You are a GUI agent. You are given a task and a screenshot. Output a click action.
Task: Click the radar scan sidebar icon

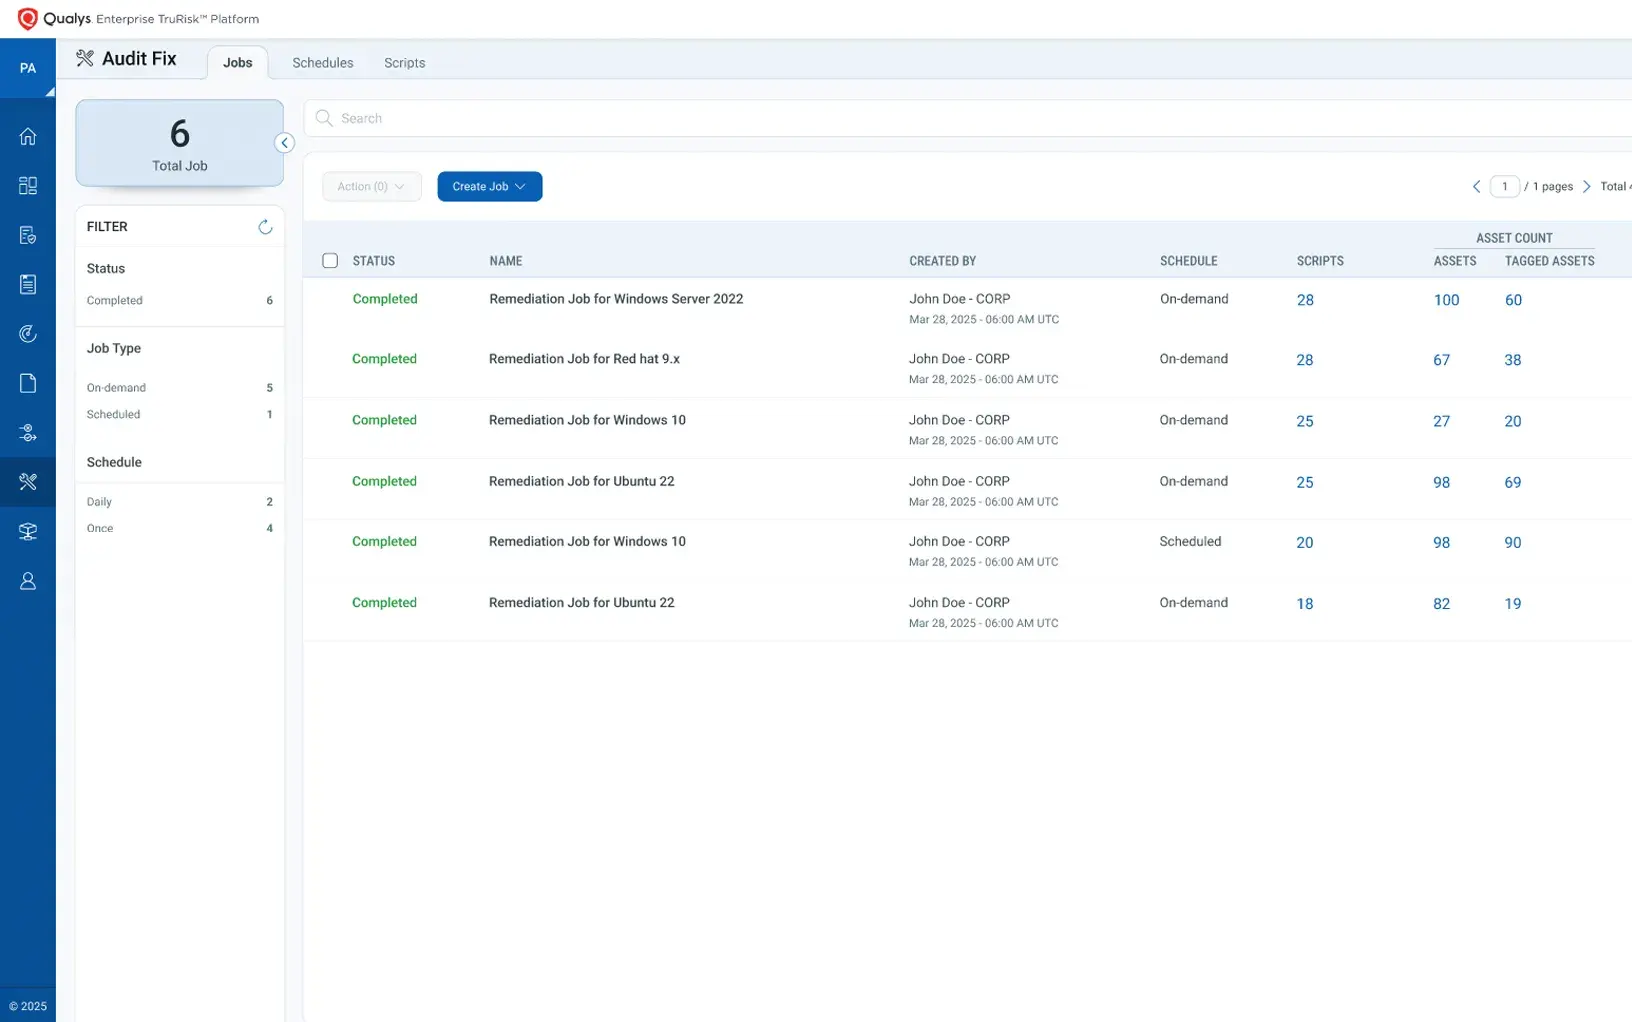(x=28, y=334)
